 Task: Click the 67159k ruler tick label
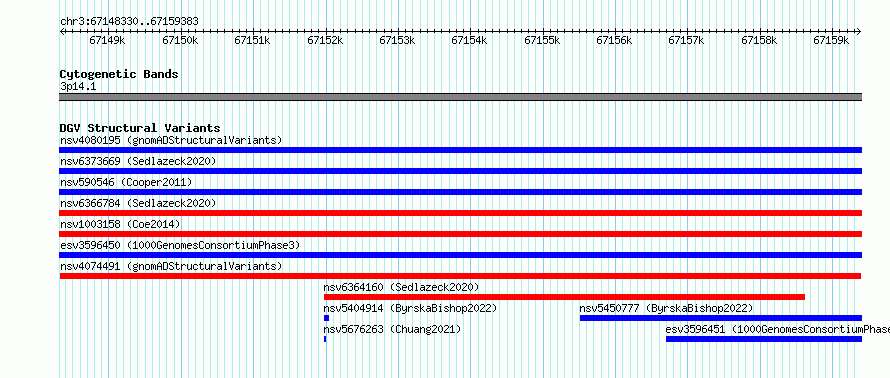(831, 40)
